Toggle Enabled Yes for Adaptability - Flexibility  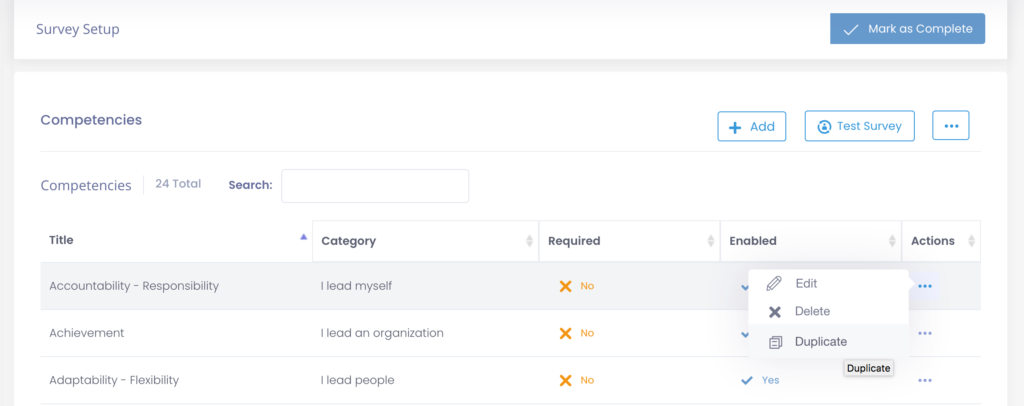click(760, 380)
